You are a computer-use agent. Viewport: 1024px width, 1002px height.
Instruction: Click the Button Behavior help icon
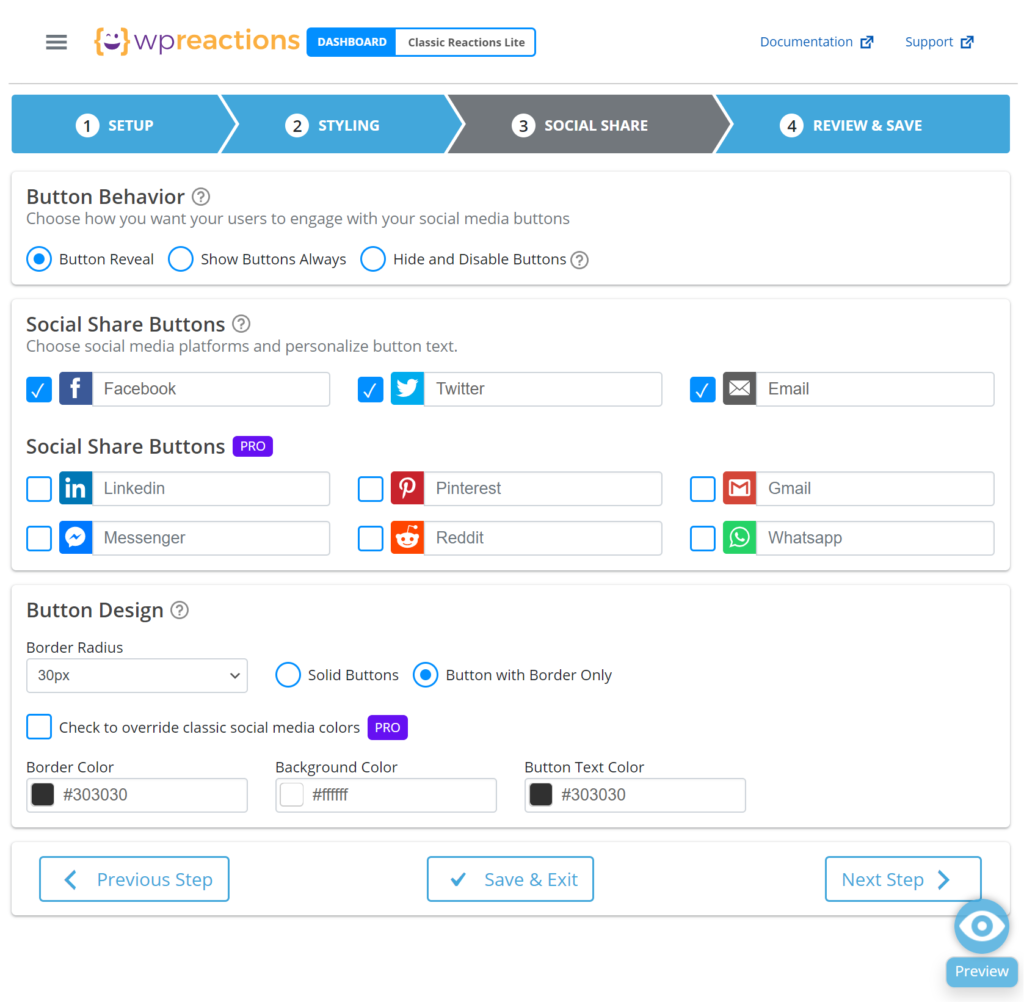coord(201,197)
